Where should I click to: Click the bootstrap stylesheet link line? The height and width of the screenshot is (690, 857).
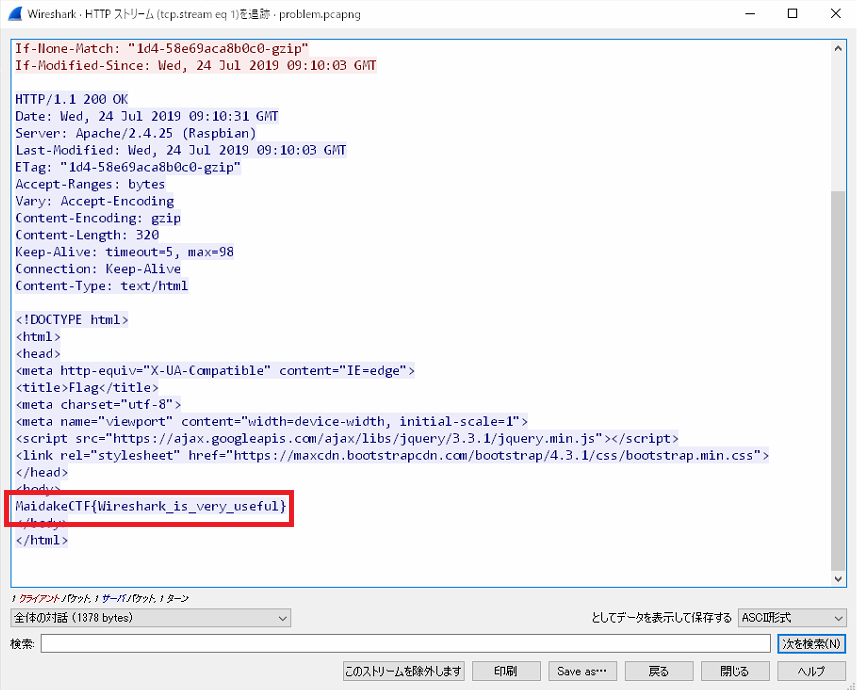[x=392, y=455]
